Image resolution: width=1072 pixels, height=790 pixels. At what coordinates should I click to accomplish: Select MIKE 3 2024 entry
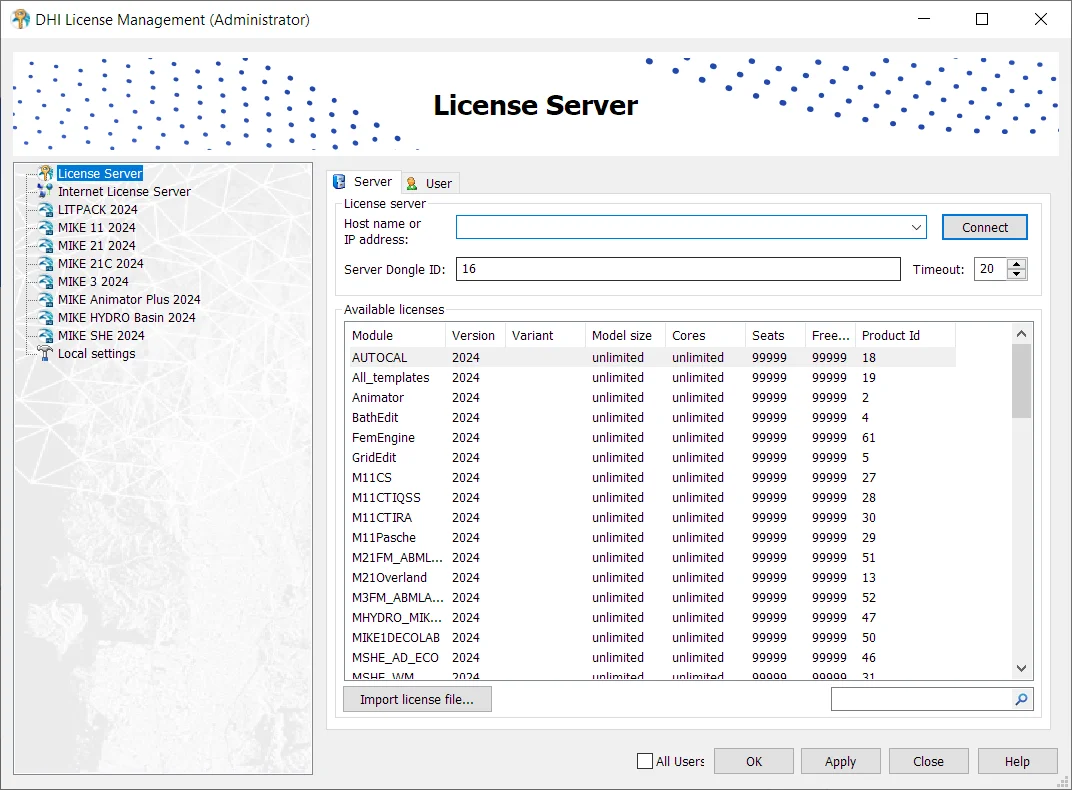pyautogui.click(x=93, y=282)
